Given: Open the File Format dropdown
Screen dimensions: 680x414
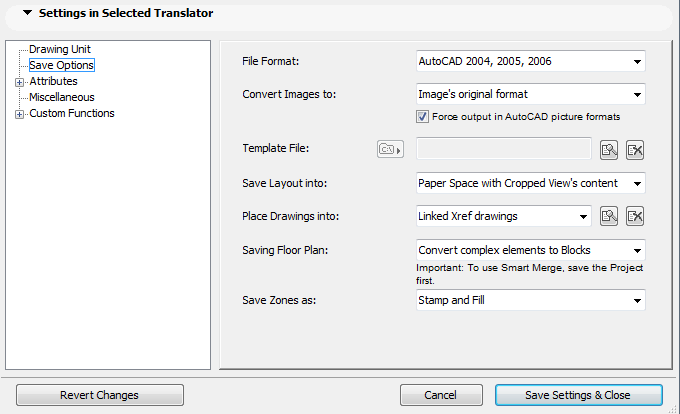Looking at the screenshot, I should tap(530, 62).
